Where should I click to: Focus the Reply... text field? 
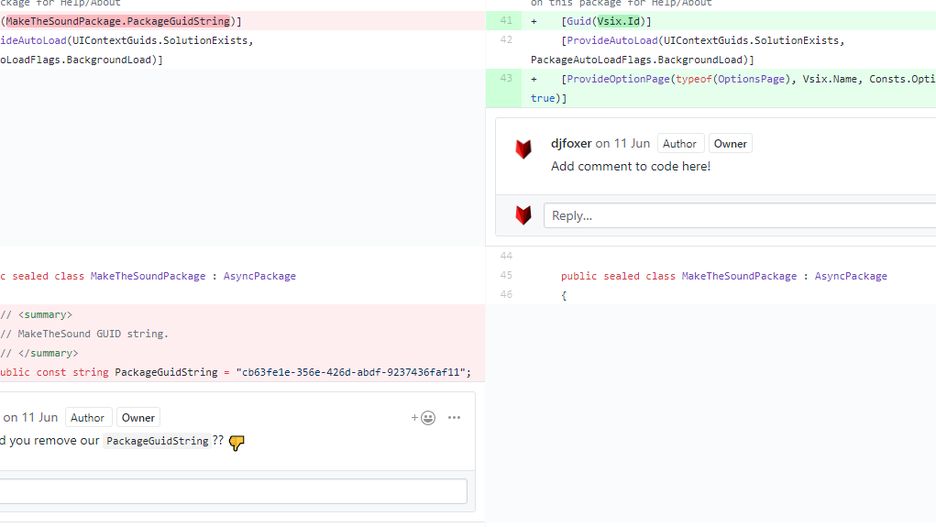pos(740,215)
